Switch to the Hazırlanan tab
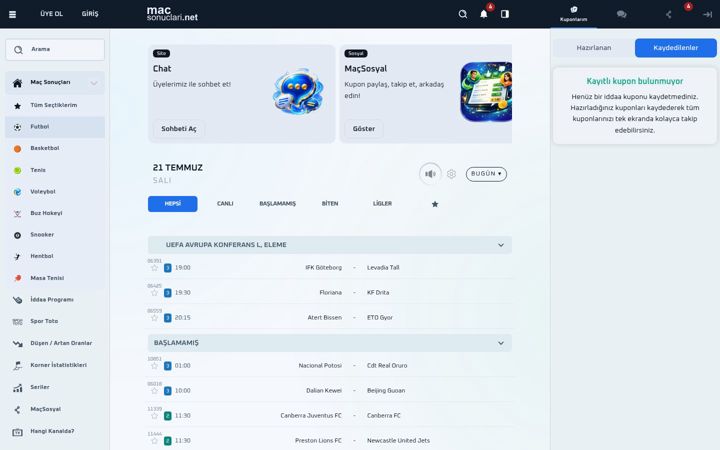 pyautogui.click(x=594, y=48)
